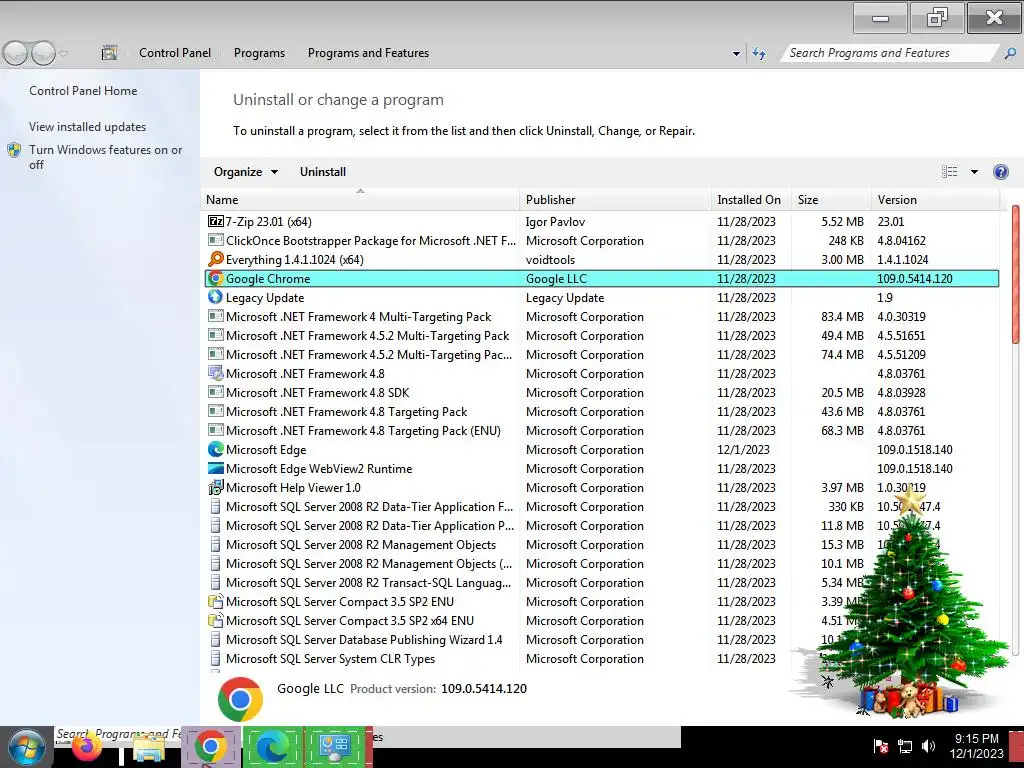Click the network tray icon

[905, 746]
